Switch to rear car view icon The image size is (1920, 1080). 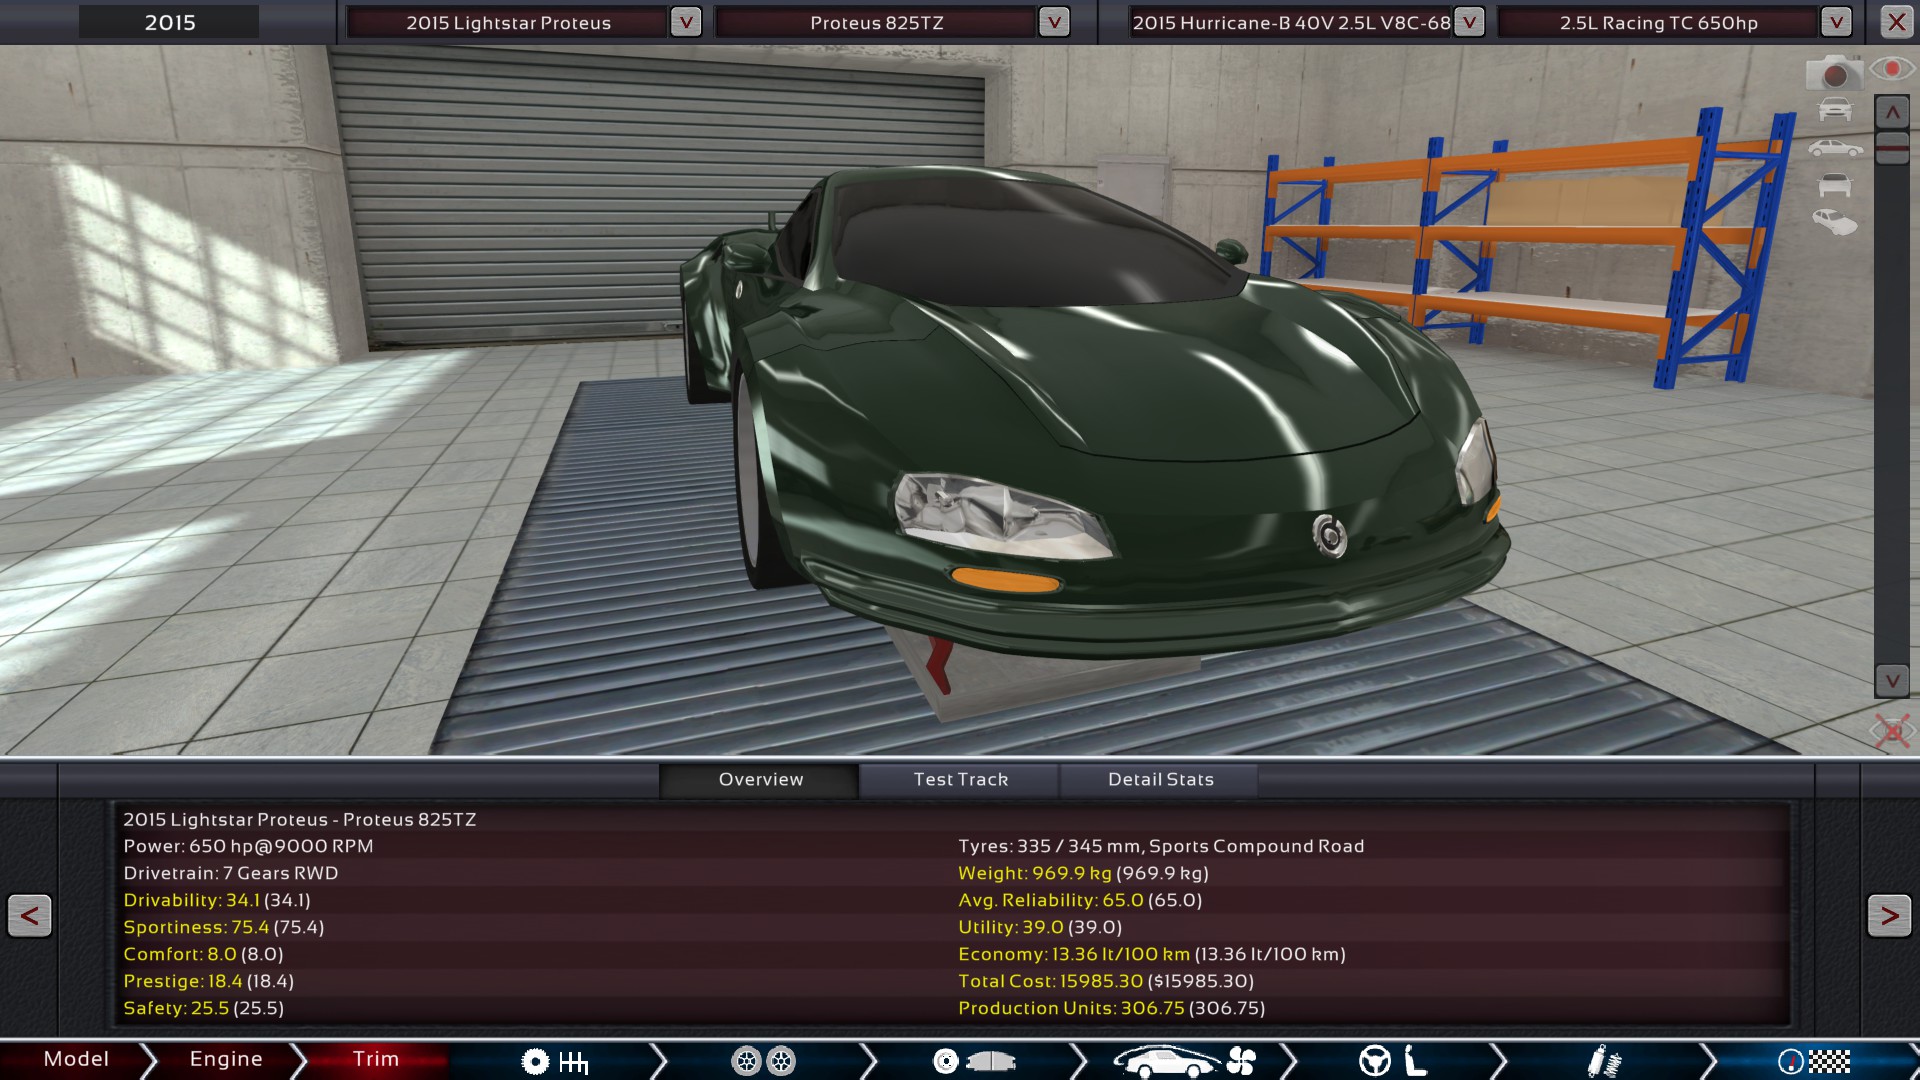point(1835,185)
